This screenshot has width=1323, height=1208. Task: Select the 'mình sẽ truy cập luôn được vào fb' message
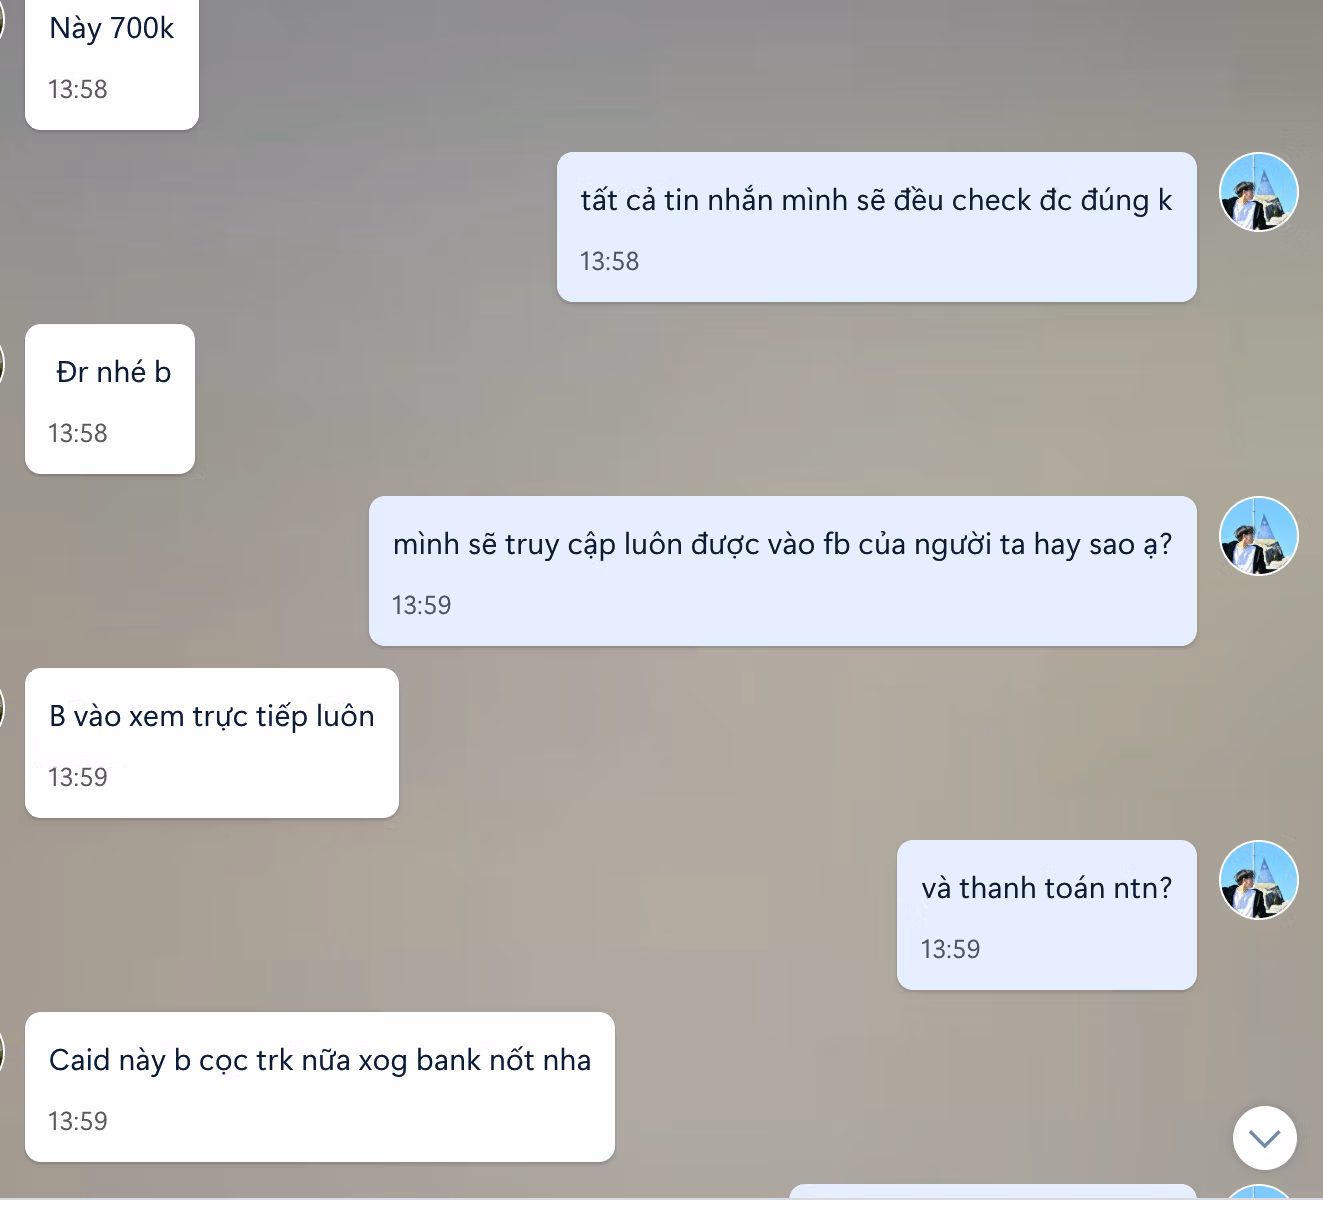point(783,571)
